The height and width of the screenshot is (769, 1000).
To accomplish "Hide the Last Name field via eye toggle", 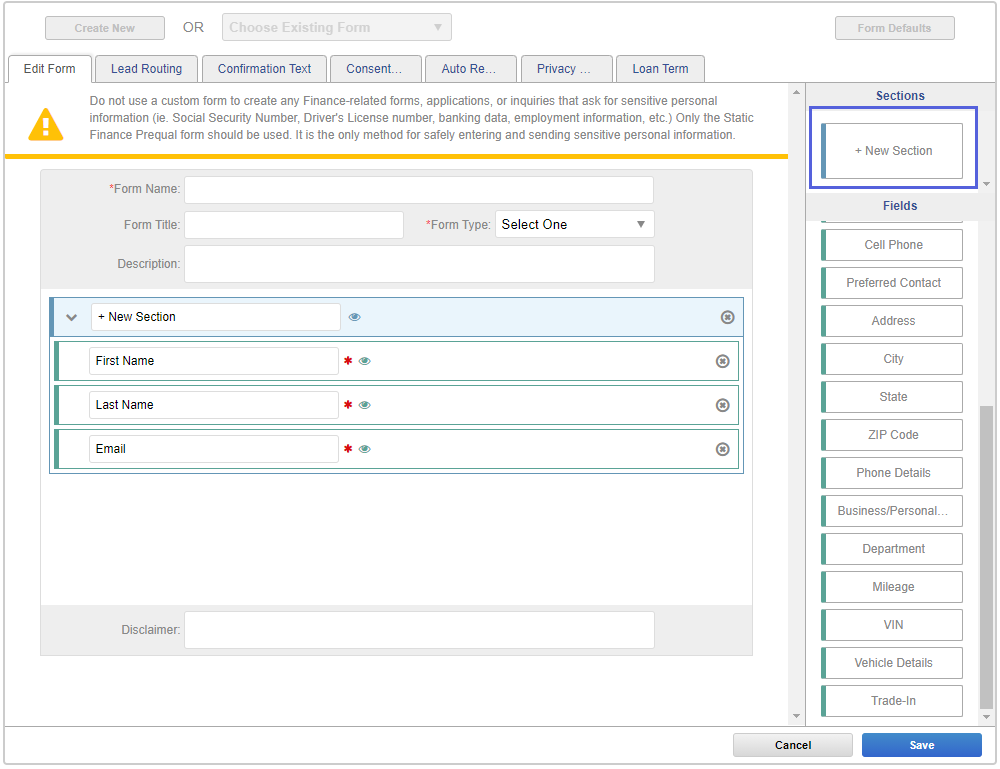I will pos(365,405).
